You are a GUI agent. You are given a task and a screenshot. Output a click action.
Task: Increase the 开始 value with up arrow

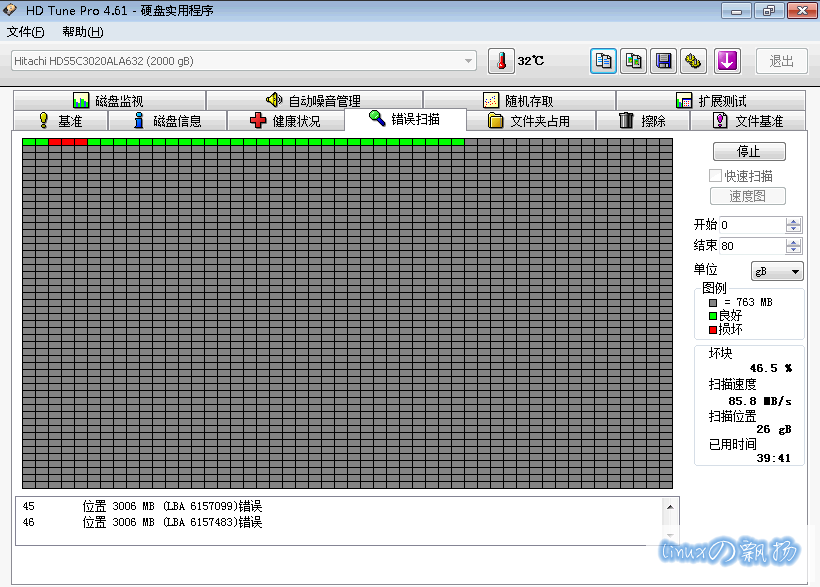pyautogui.click(x=793, y=221)
